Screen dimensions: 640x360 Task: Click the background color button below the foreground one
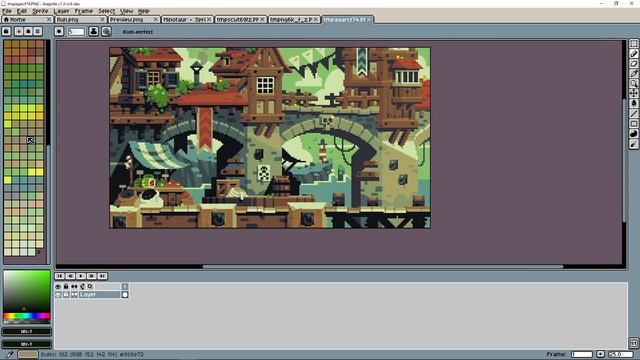(27, 344)
